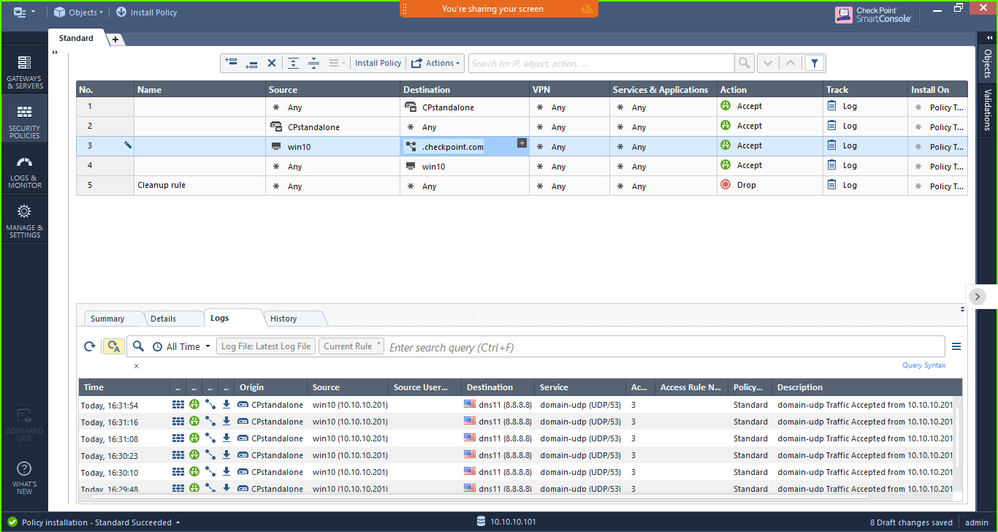
Task: Open the All Time range dropdown
Action: (182, 346)
